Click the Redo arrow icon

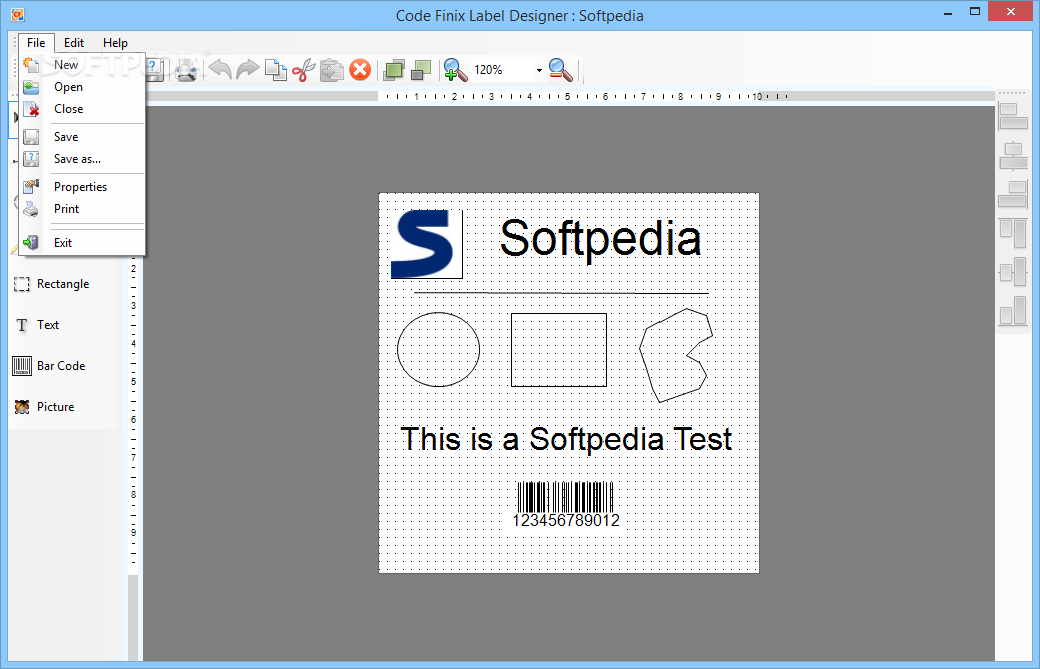coord(247,70)
